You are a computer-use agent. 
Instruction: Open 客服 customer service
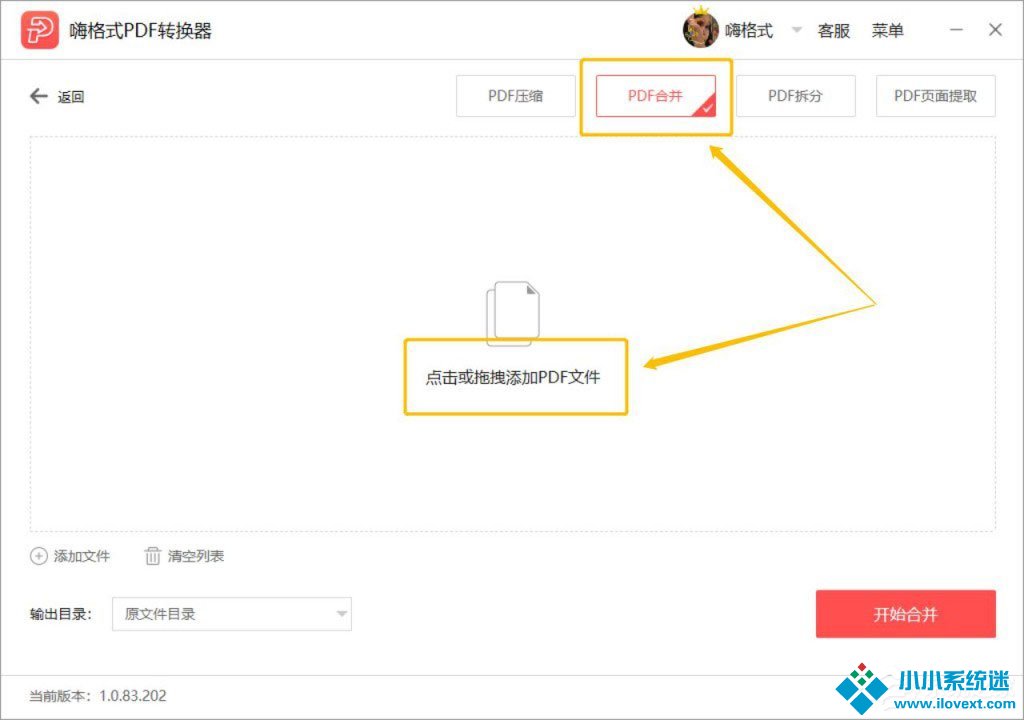pos(833,31)
